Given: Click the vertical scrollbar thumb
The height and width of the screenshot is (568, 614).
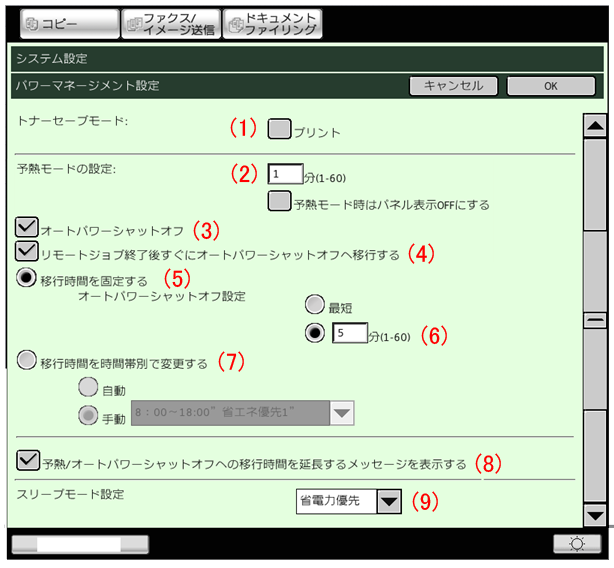Looking at the screenshot, I should (596, 320).
